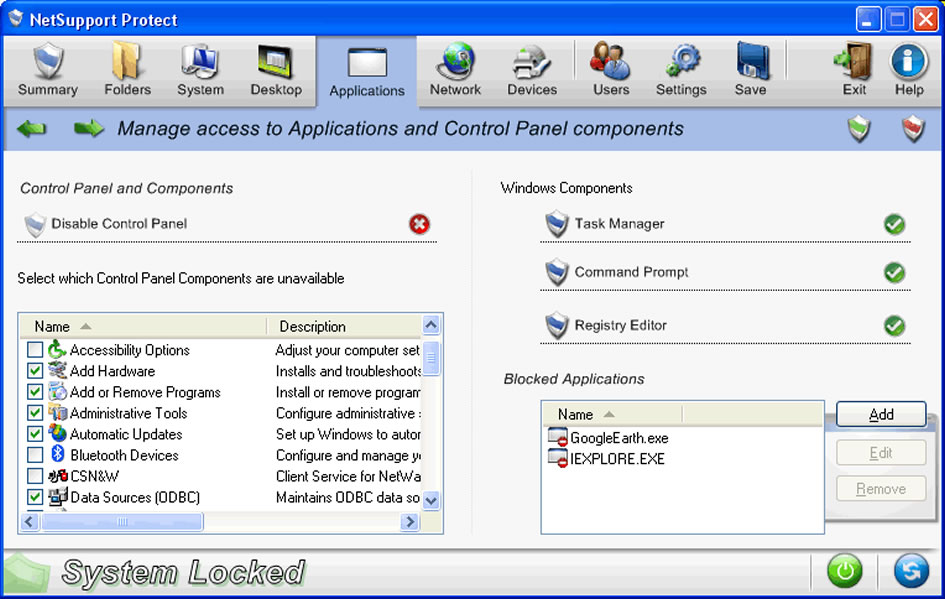Viewport: 945px width, 599px height.
Task: Click the NetSupport Protect title bar shield icon
Action: pos(16,19)
